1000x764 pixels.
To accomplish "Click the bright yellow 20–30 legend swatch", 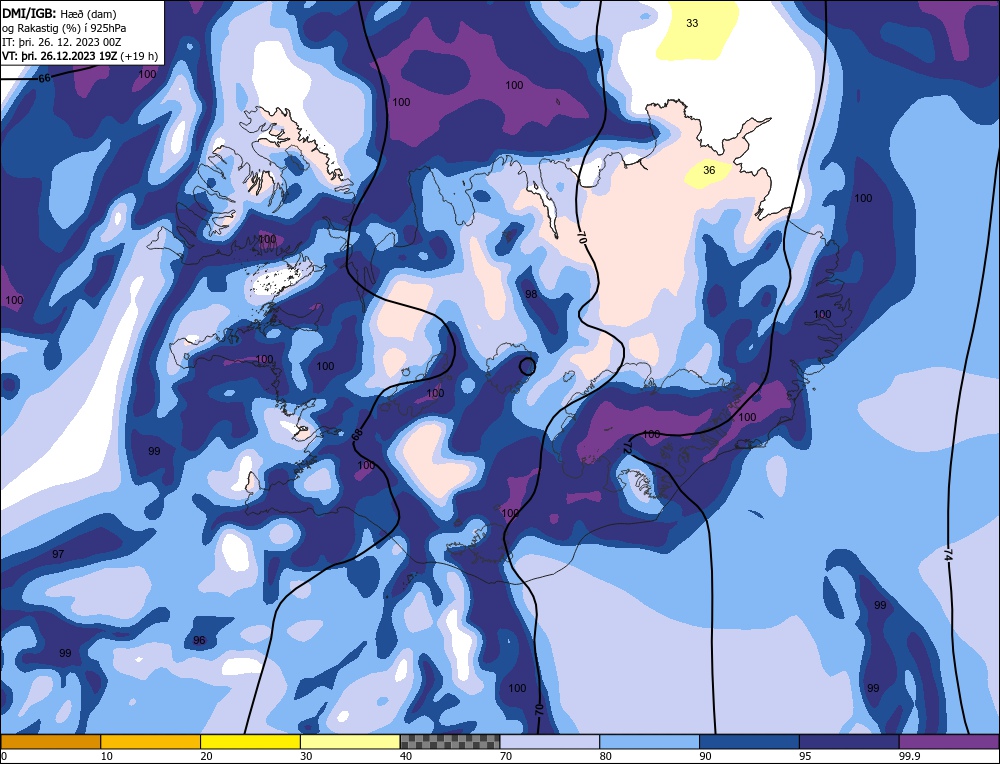I will (x=250, y=741).
